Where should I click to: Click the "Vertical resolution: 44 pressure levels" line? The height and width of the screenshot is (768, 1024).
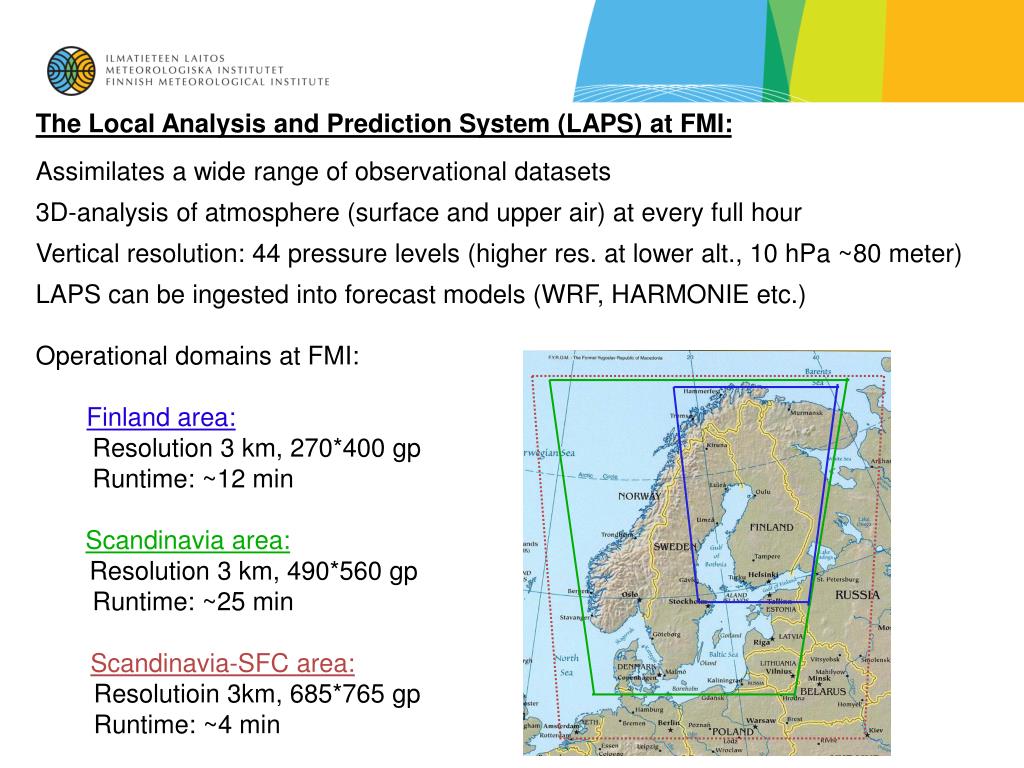[499, 254]
